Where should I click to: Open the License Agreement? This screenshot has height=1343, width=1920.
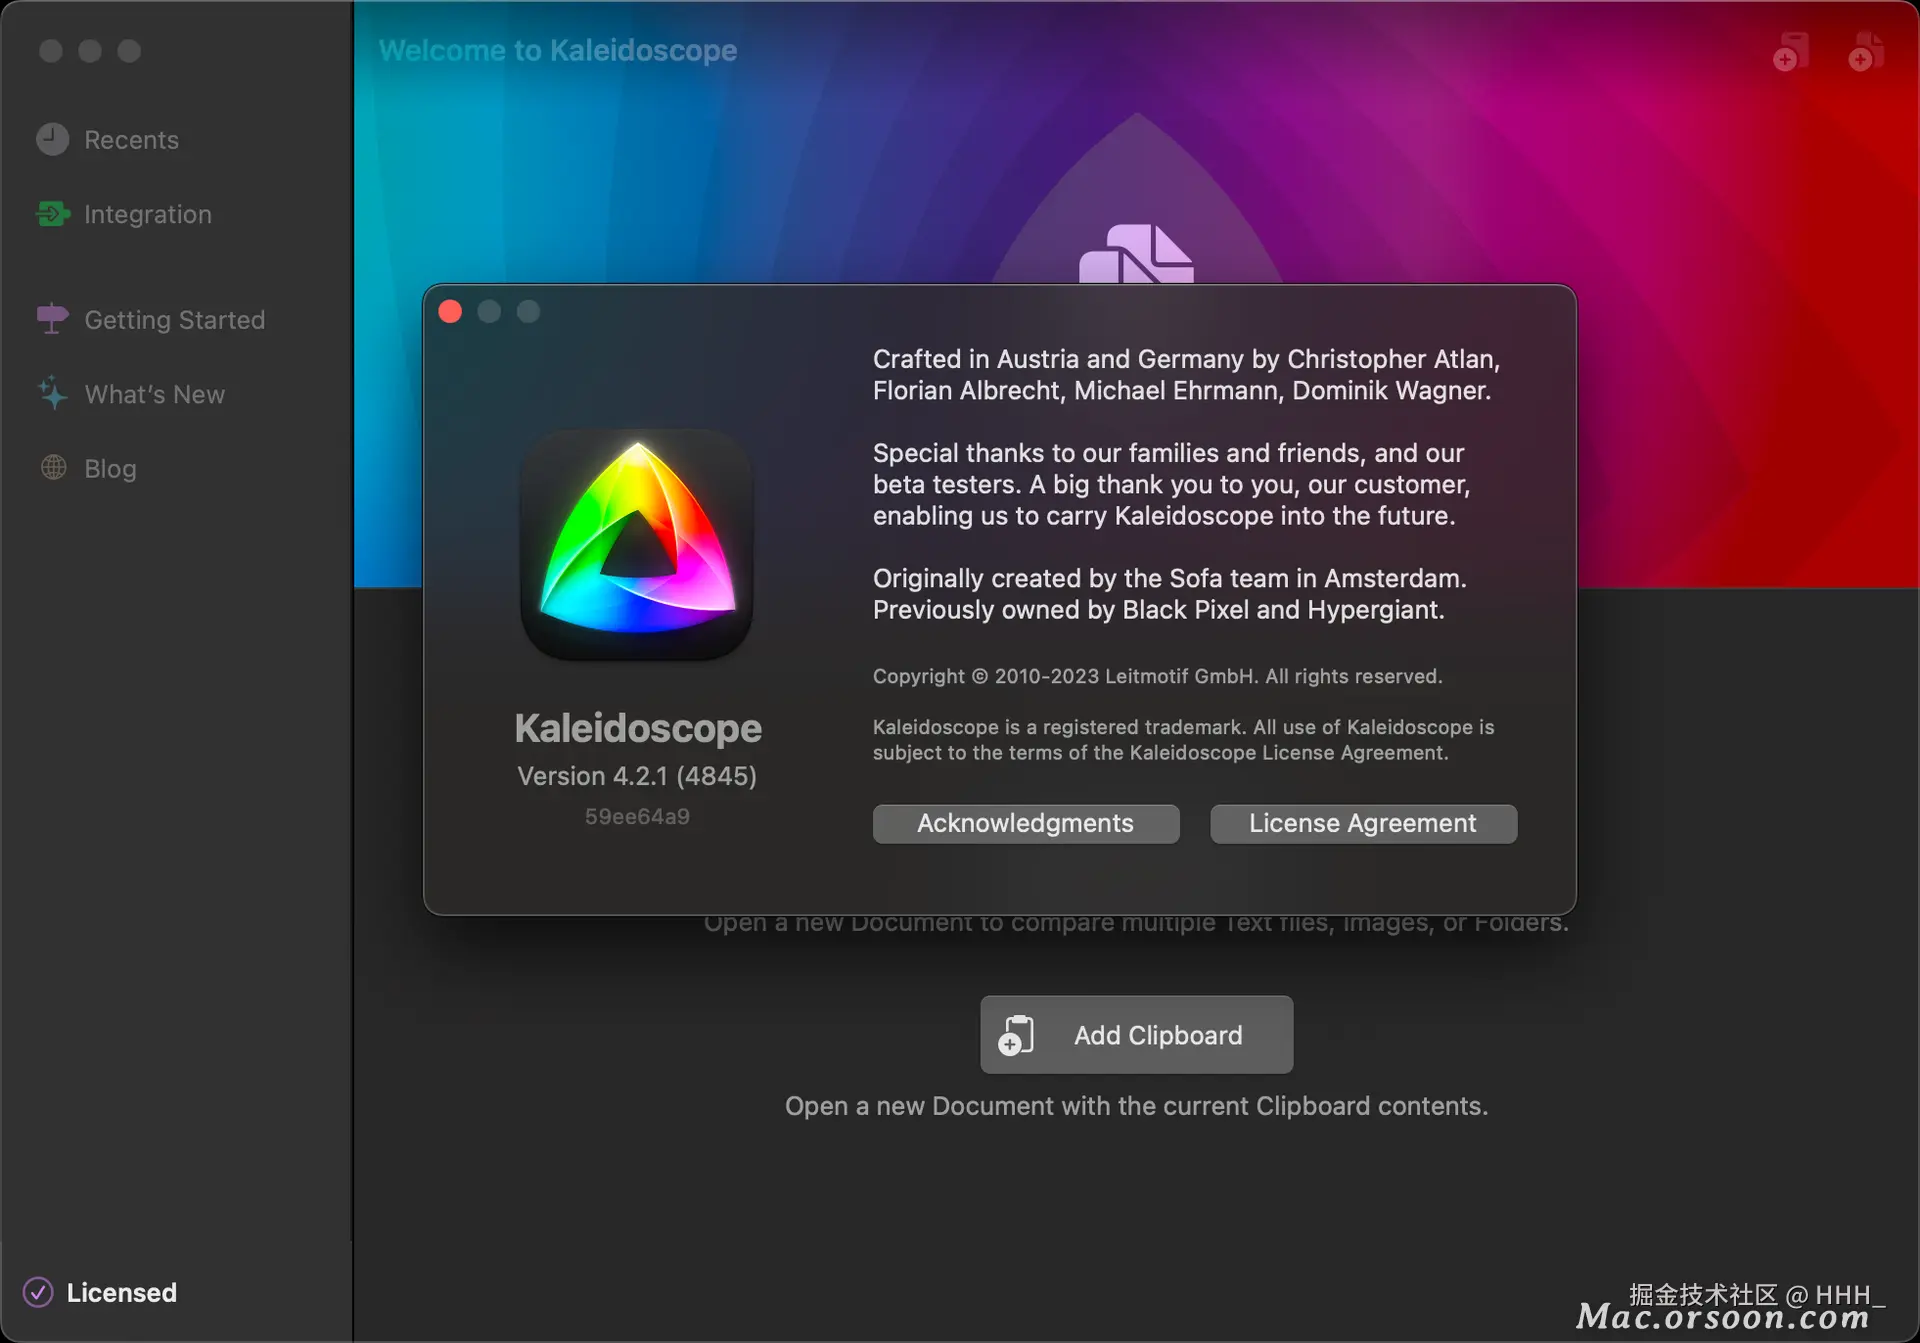pyautogui.click(x=1362, y=823)
